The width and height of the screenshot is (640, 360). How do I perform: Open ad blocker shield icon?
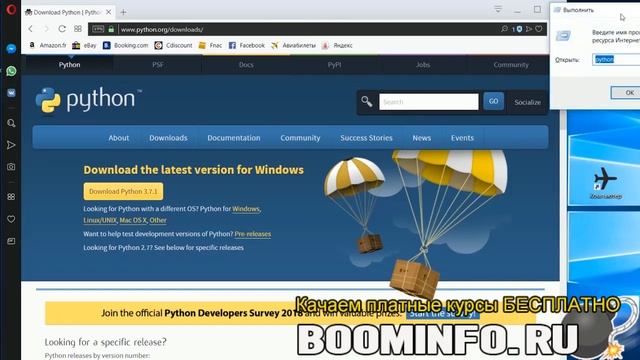coord(519,29)
